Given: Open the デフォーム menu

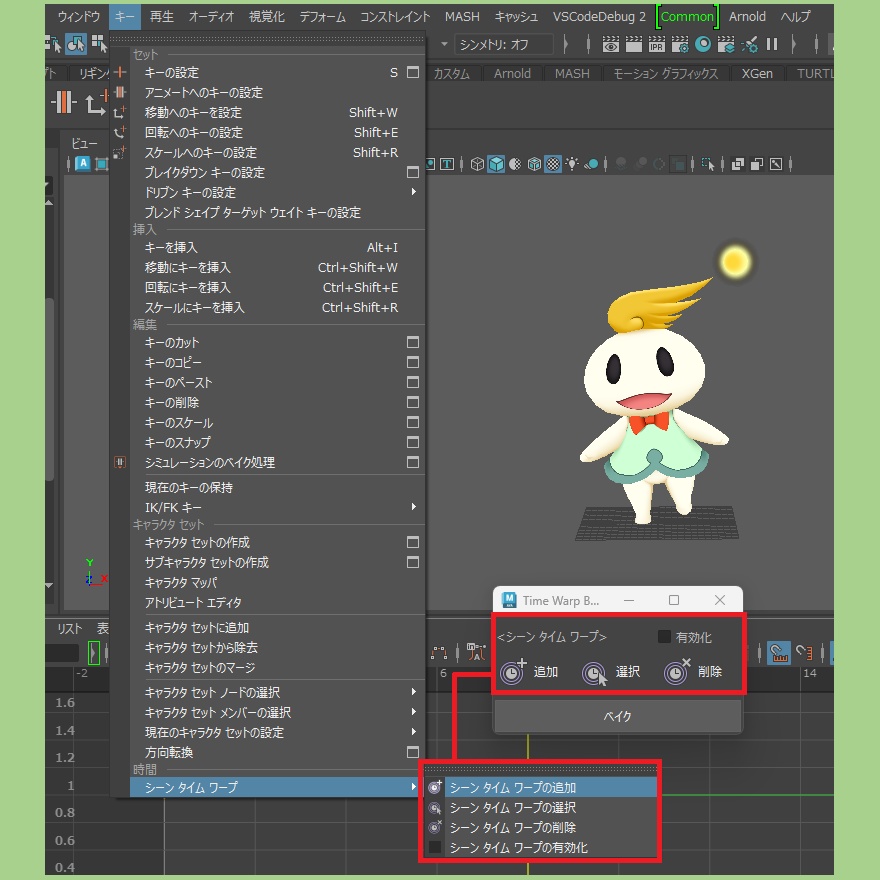Looking at the screenshot, I should tap(323, 17).
